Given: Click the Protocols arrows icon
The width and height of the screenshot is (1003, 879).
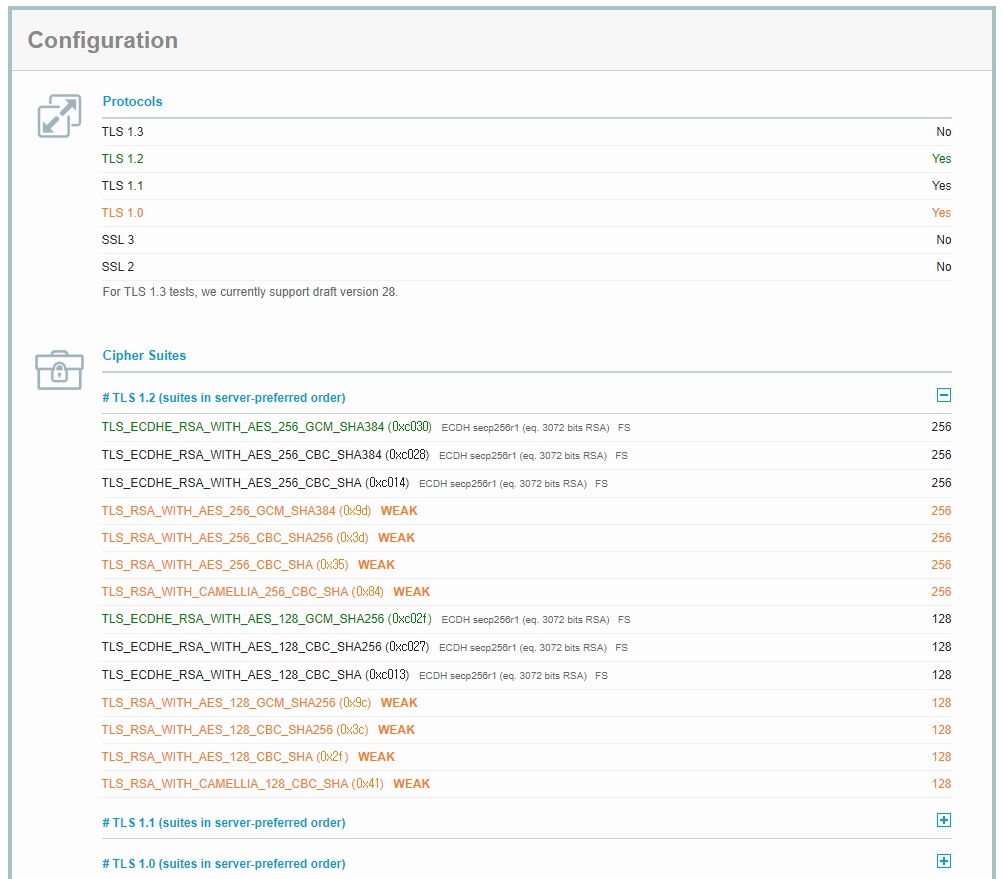Looking at the screenshot, I should (x=59, y=116).
